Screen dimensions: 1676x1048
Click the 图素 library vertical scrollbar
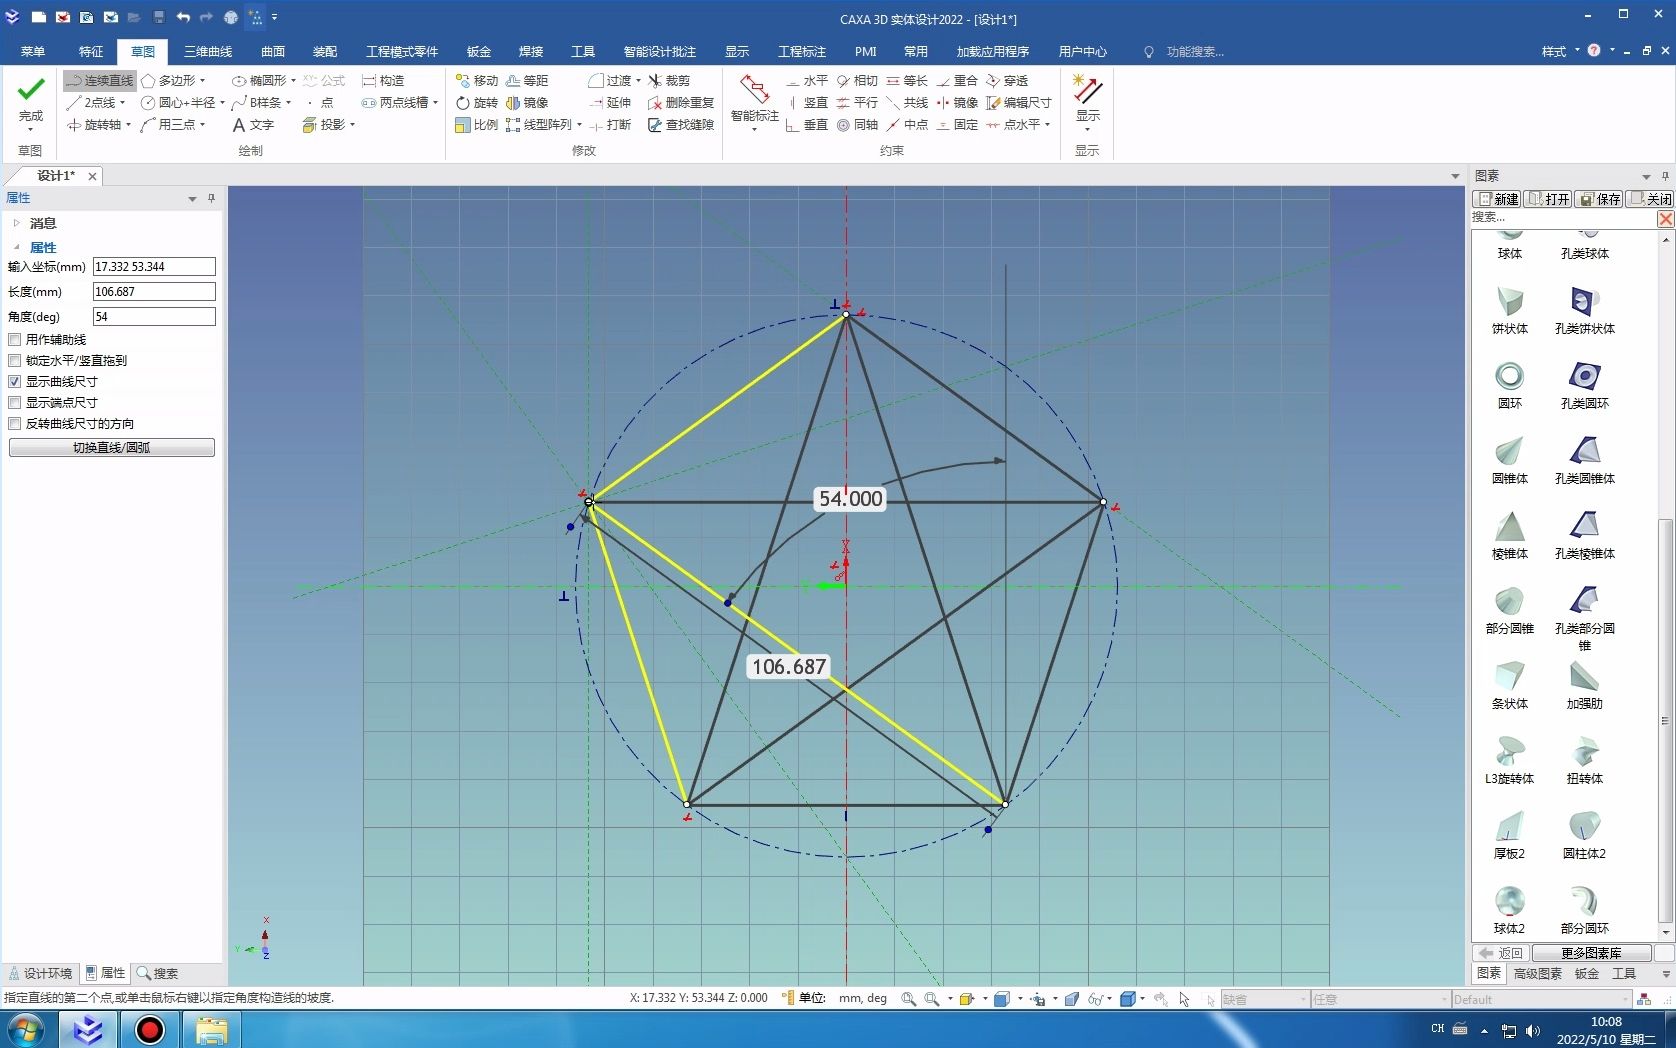1665,720
